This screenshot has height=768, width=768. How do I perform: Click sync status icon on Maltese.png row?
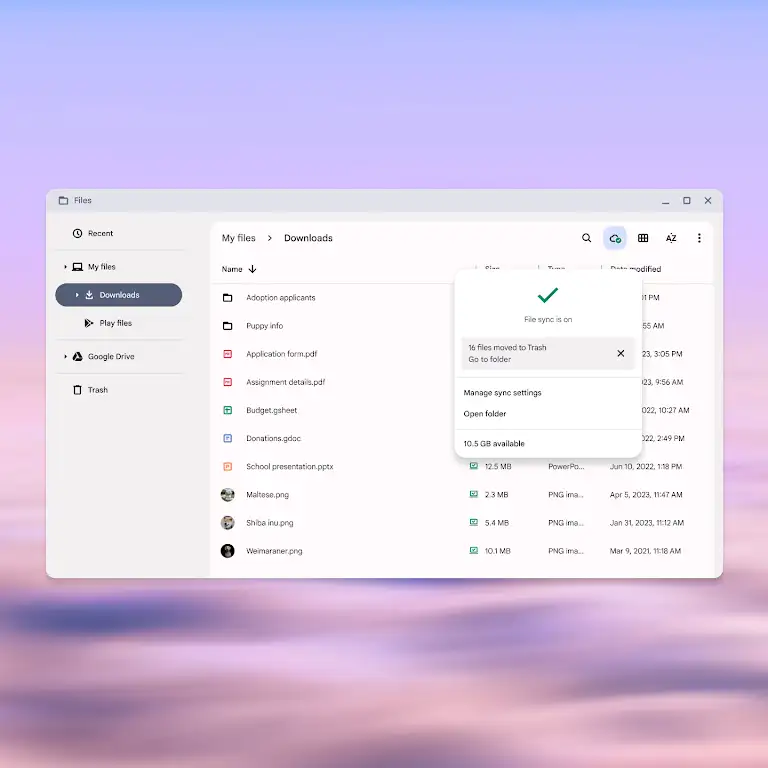click(474, 494)
